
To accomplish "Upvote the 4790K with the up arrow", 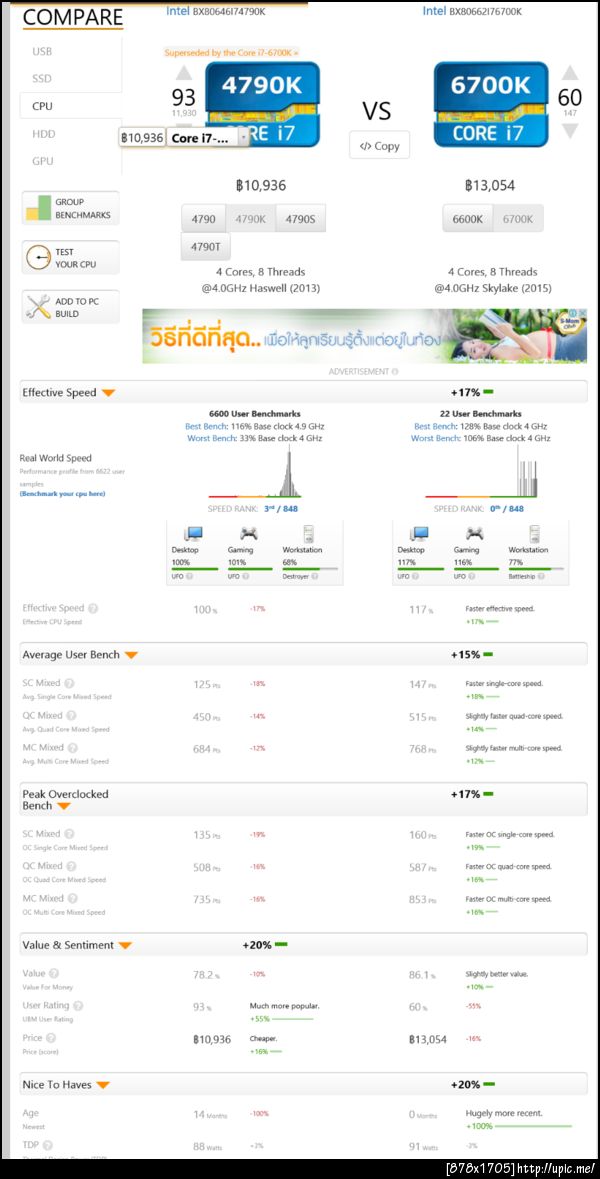I will [x=184, y=73].
